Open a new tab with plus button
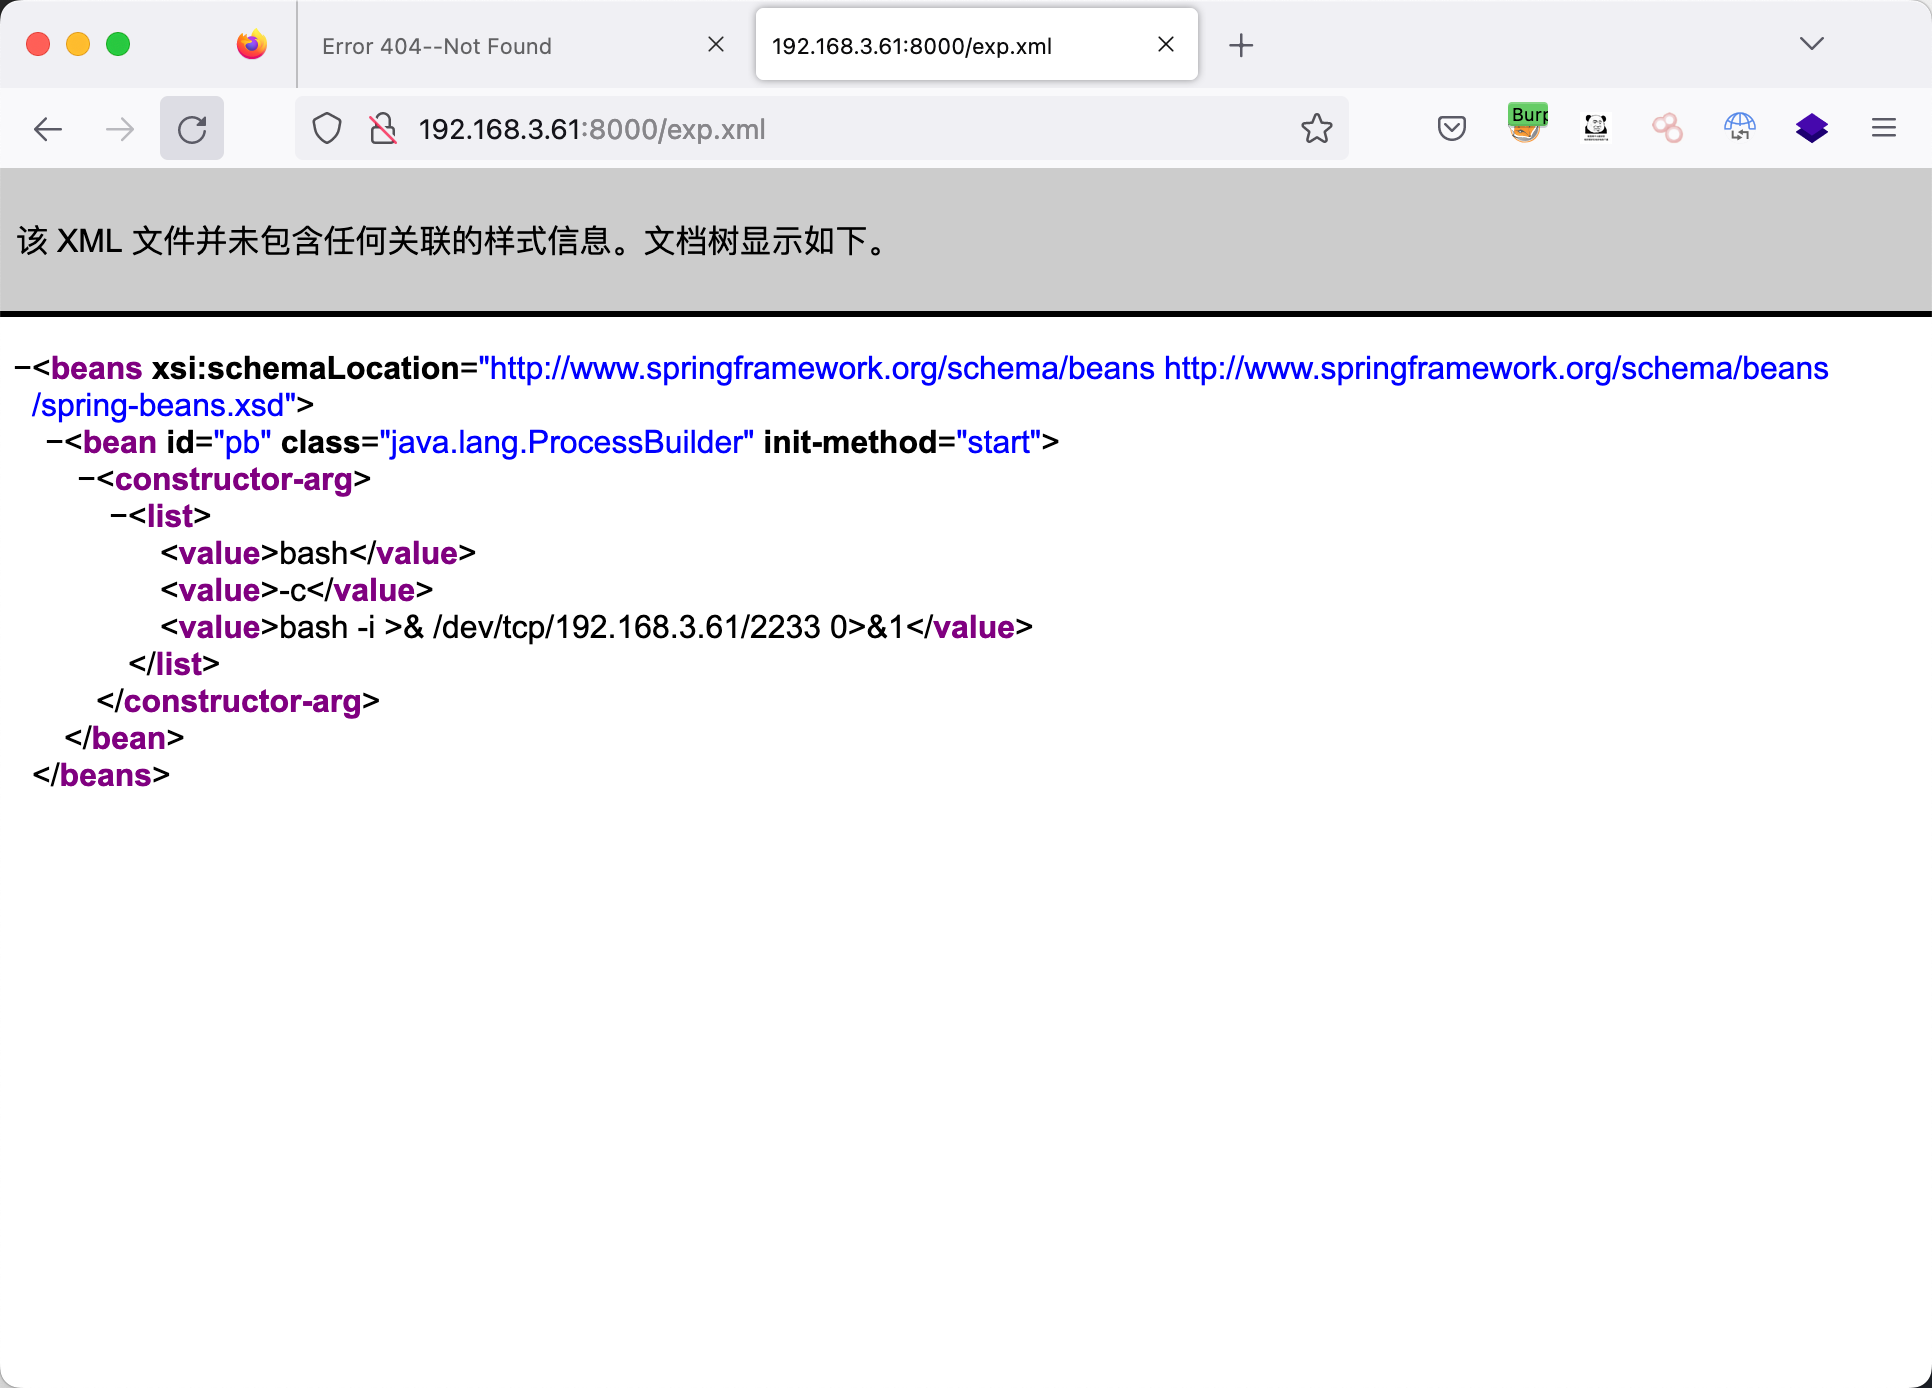Image resolution: width=1932 pixels, height=1388 pixels. point(1240,45)
